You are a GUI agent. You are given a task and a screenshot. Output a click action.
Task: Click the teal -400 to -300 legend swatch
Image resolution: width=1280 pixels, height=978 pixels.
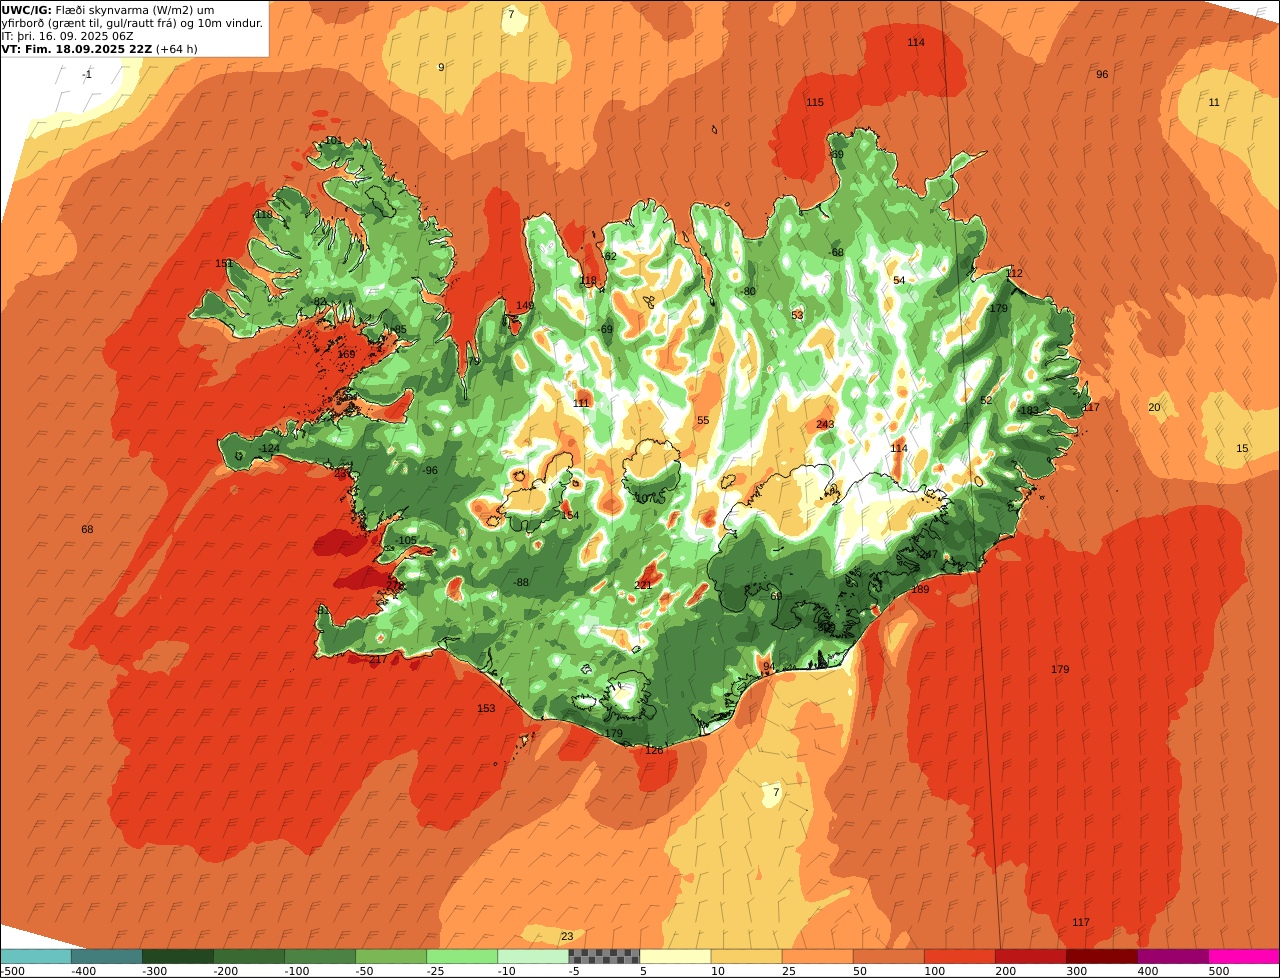tap(106, 956)
